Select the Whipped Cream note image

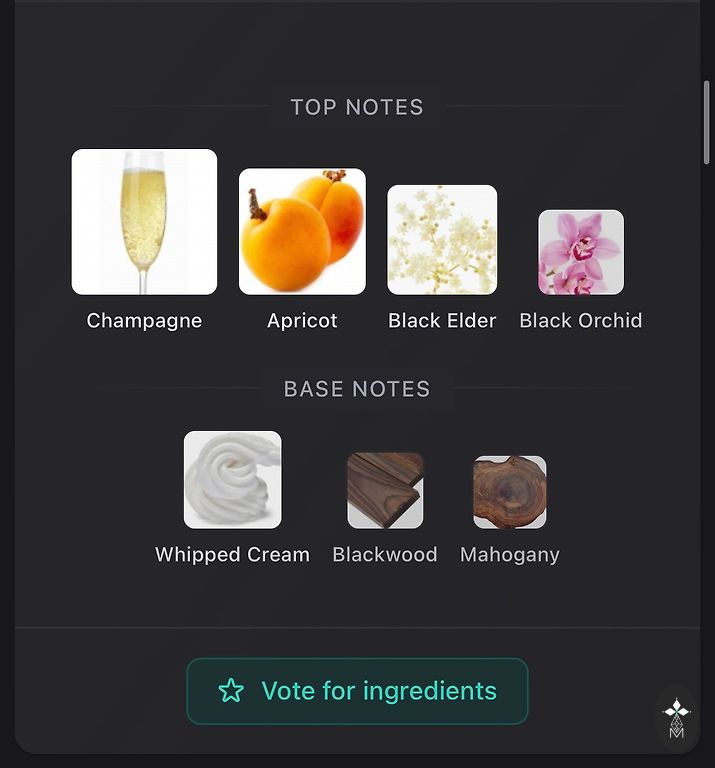(233, 480)
